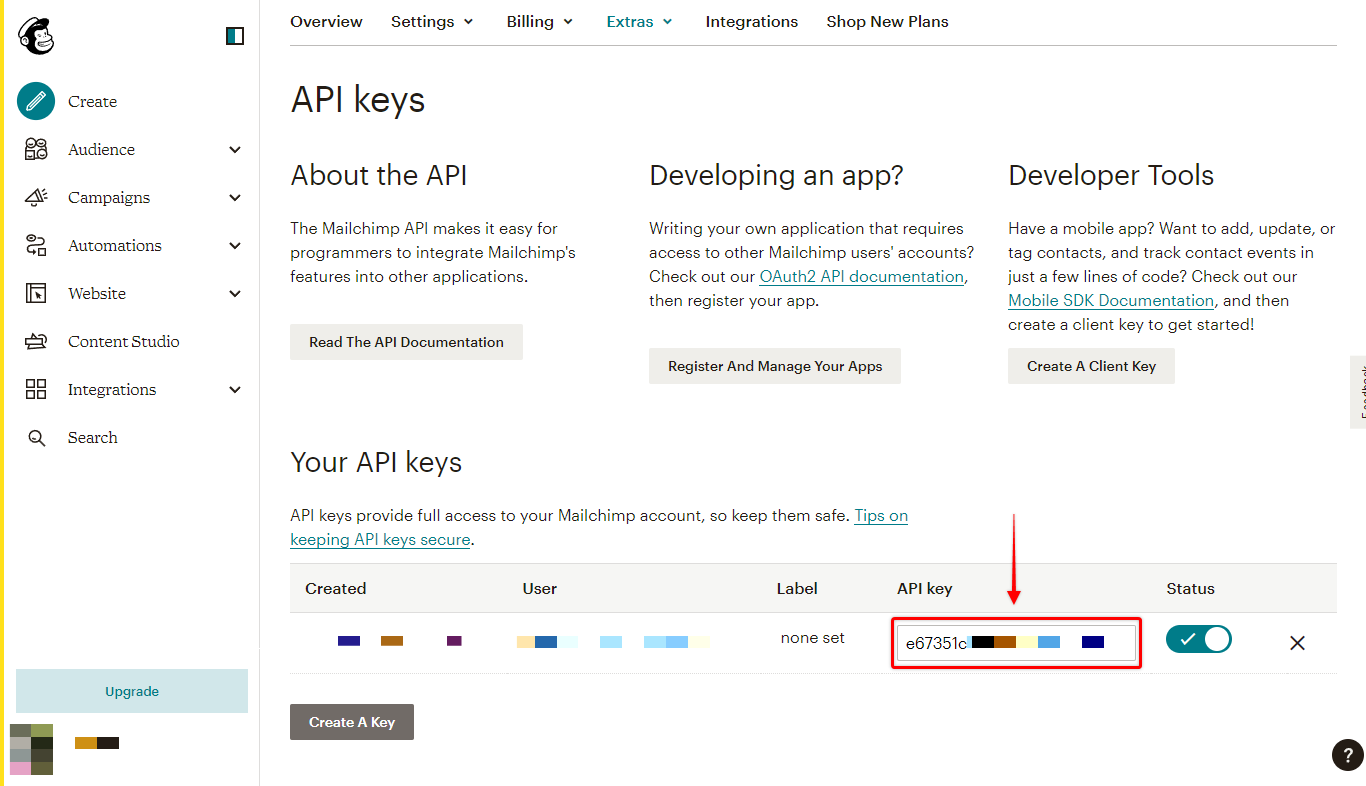This screenshot has height=786, width=1366.
Task: Open the OAuth2 API documentation link
Action: [x=862, y=277]
